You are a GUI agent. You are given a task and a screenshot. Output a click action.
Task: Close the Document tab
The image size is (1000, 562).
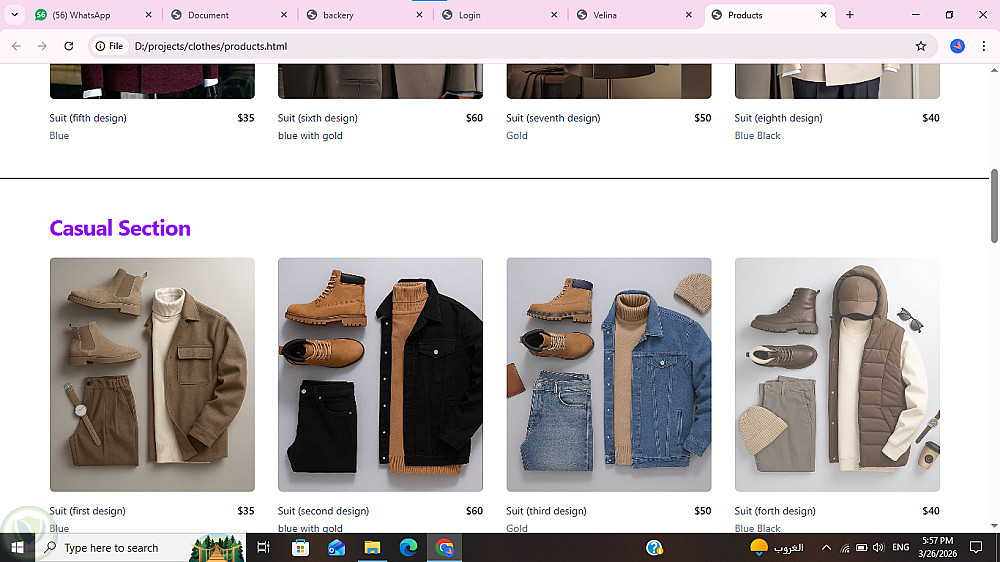[x=284, y=15]
